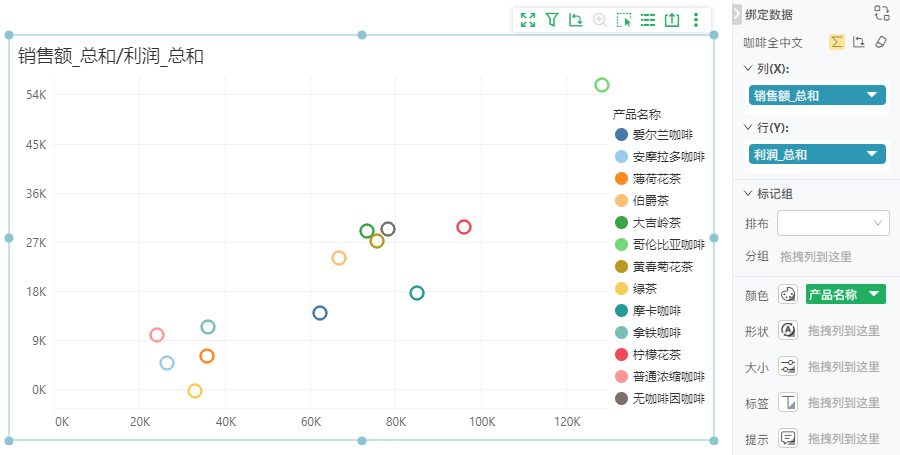
Task: Click the swap axes icon in chart toolbar
Action: click(x=576, y=20)
